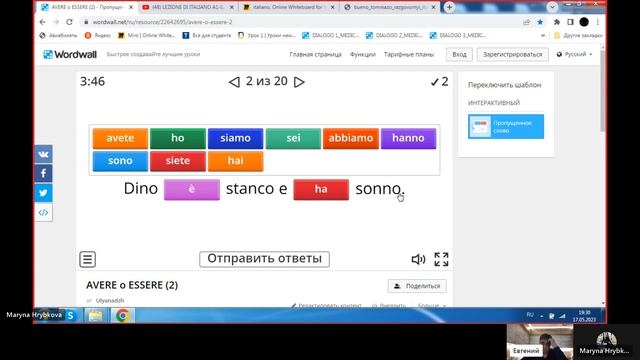Open the embed code icon
This screenshot has width=640, height=360.
click(x=43, y=212)
